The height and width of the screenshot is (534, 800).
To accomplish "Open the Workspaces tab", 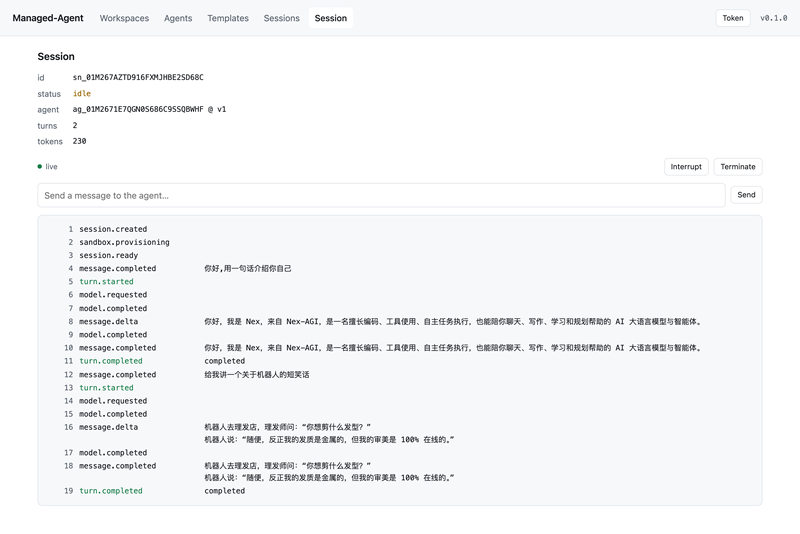I will click(x=124, y=18).
